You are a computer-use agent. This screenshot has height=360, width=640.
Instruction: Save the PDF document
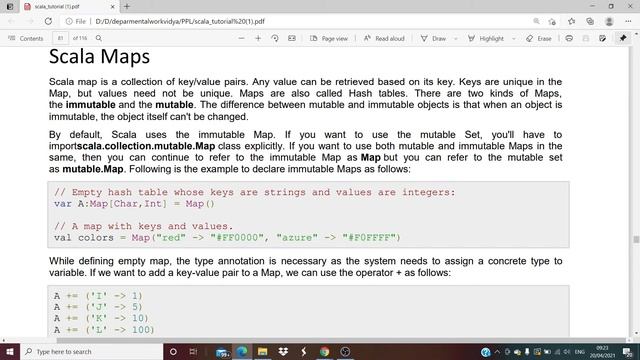pyautogui.click(x=586, y=38)
